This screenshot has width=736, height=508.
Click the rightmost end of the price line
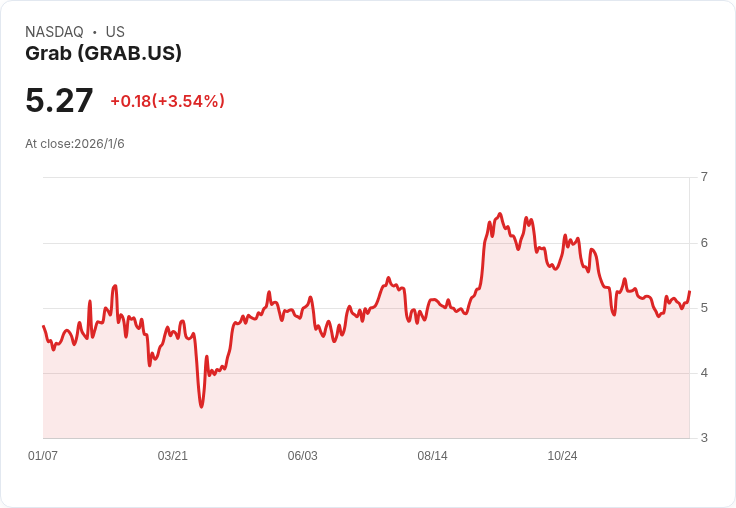(690, 291)
